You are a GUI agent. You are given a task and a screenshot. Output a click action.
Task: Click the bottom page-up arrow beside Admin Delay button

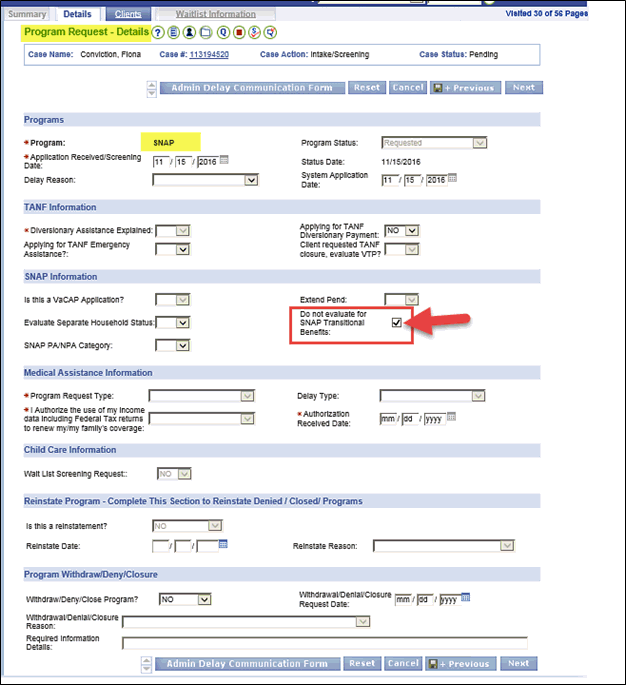click(147, 661)
